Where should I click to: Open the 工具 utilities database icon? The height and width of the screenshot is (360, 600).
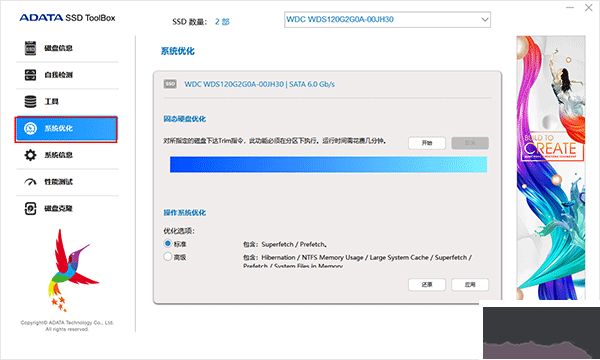(x=30, y=101)
